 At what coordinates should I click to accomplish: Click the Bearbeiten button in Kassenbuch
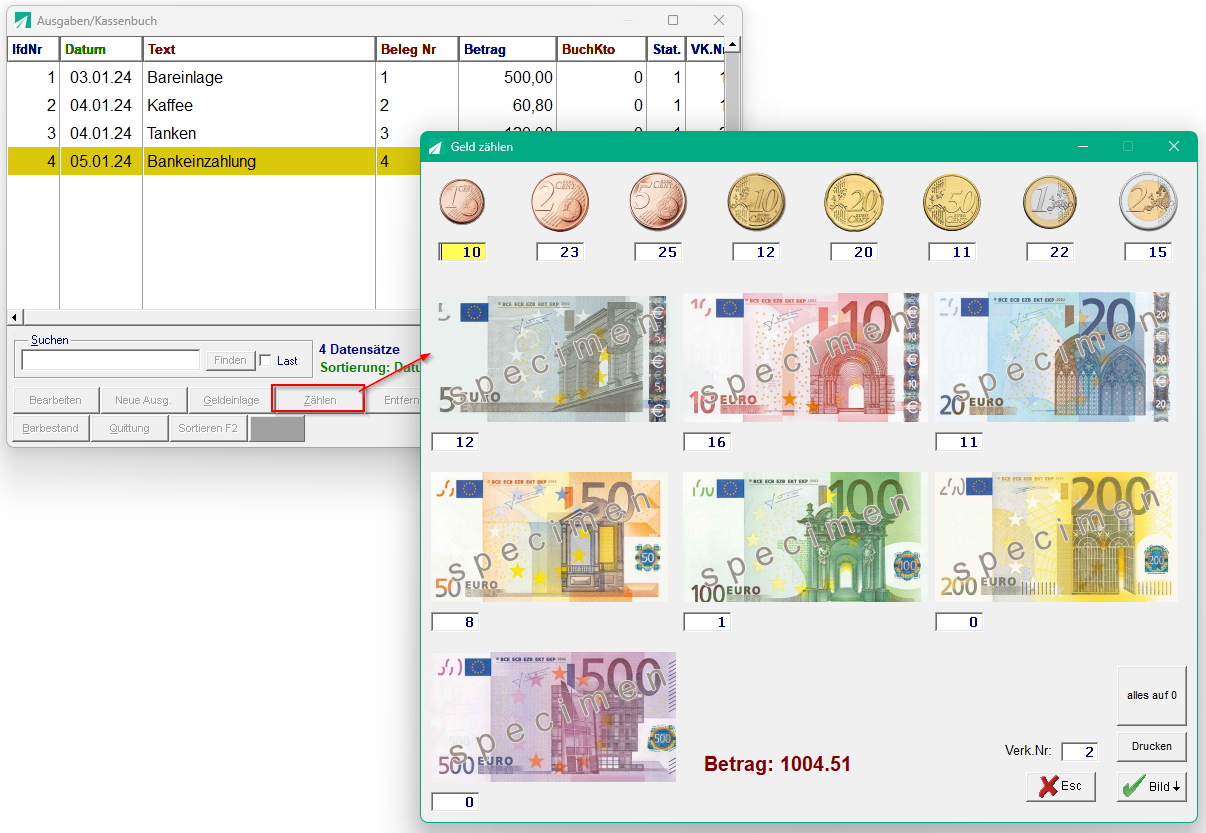[55, 400]
